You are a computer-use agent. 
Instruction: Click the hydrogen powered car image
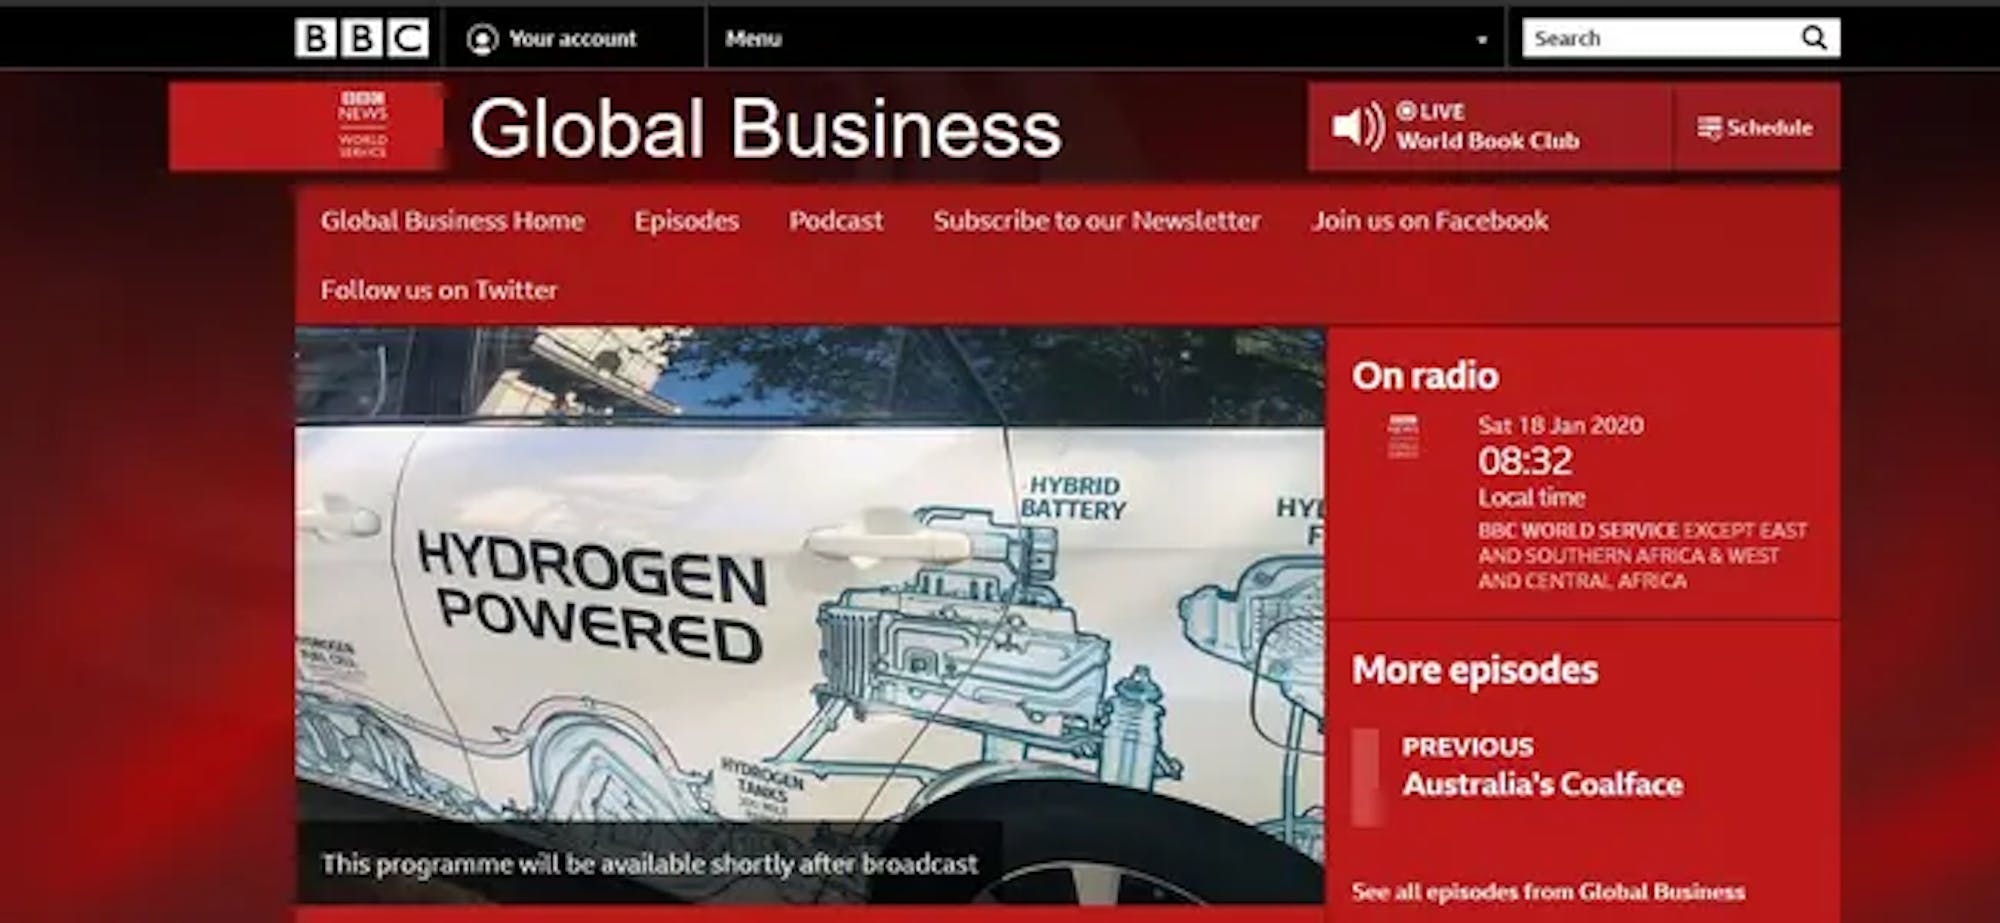(x=810, y=615)
